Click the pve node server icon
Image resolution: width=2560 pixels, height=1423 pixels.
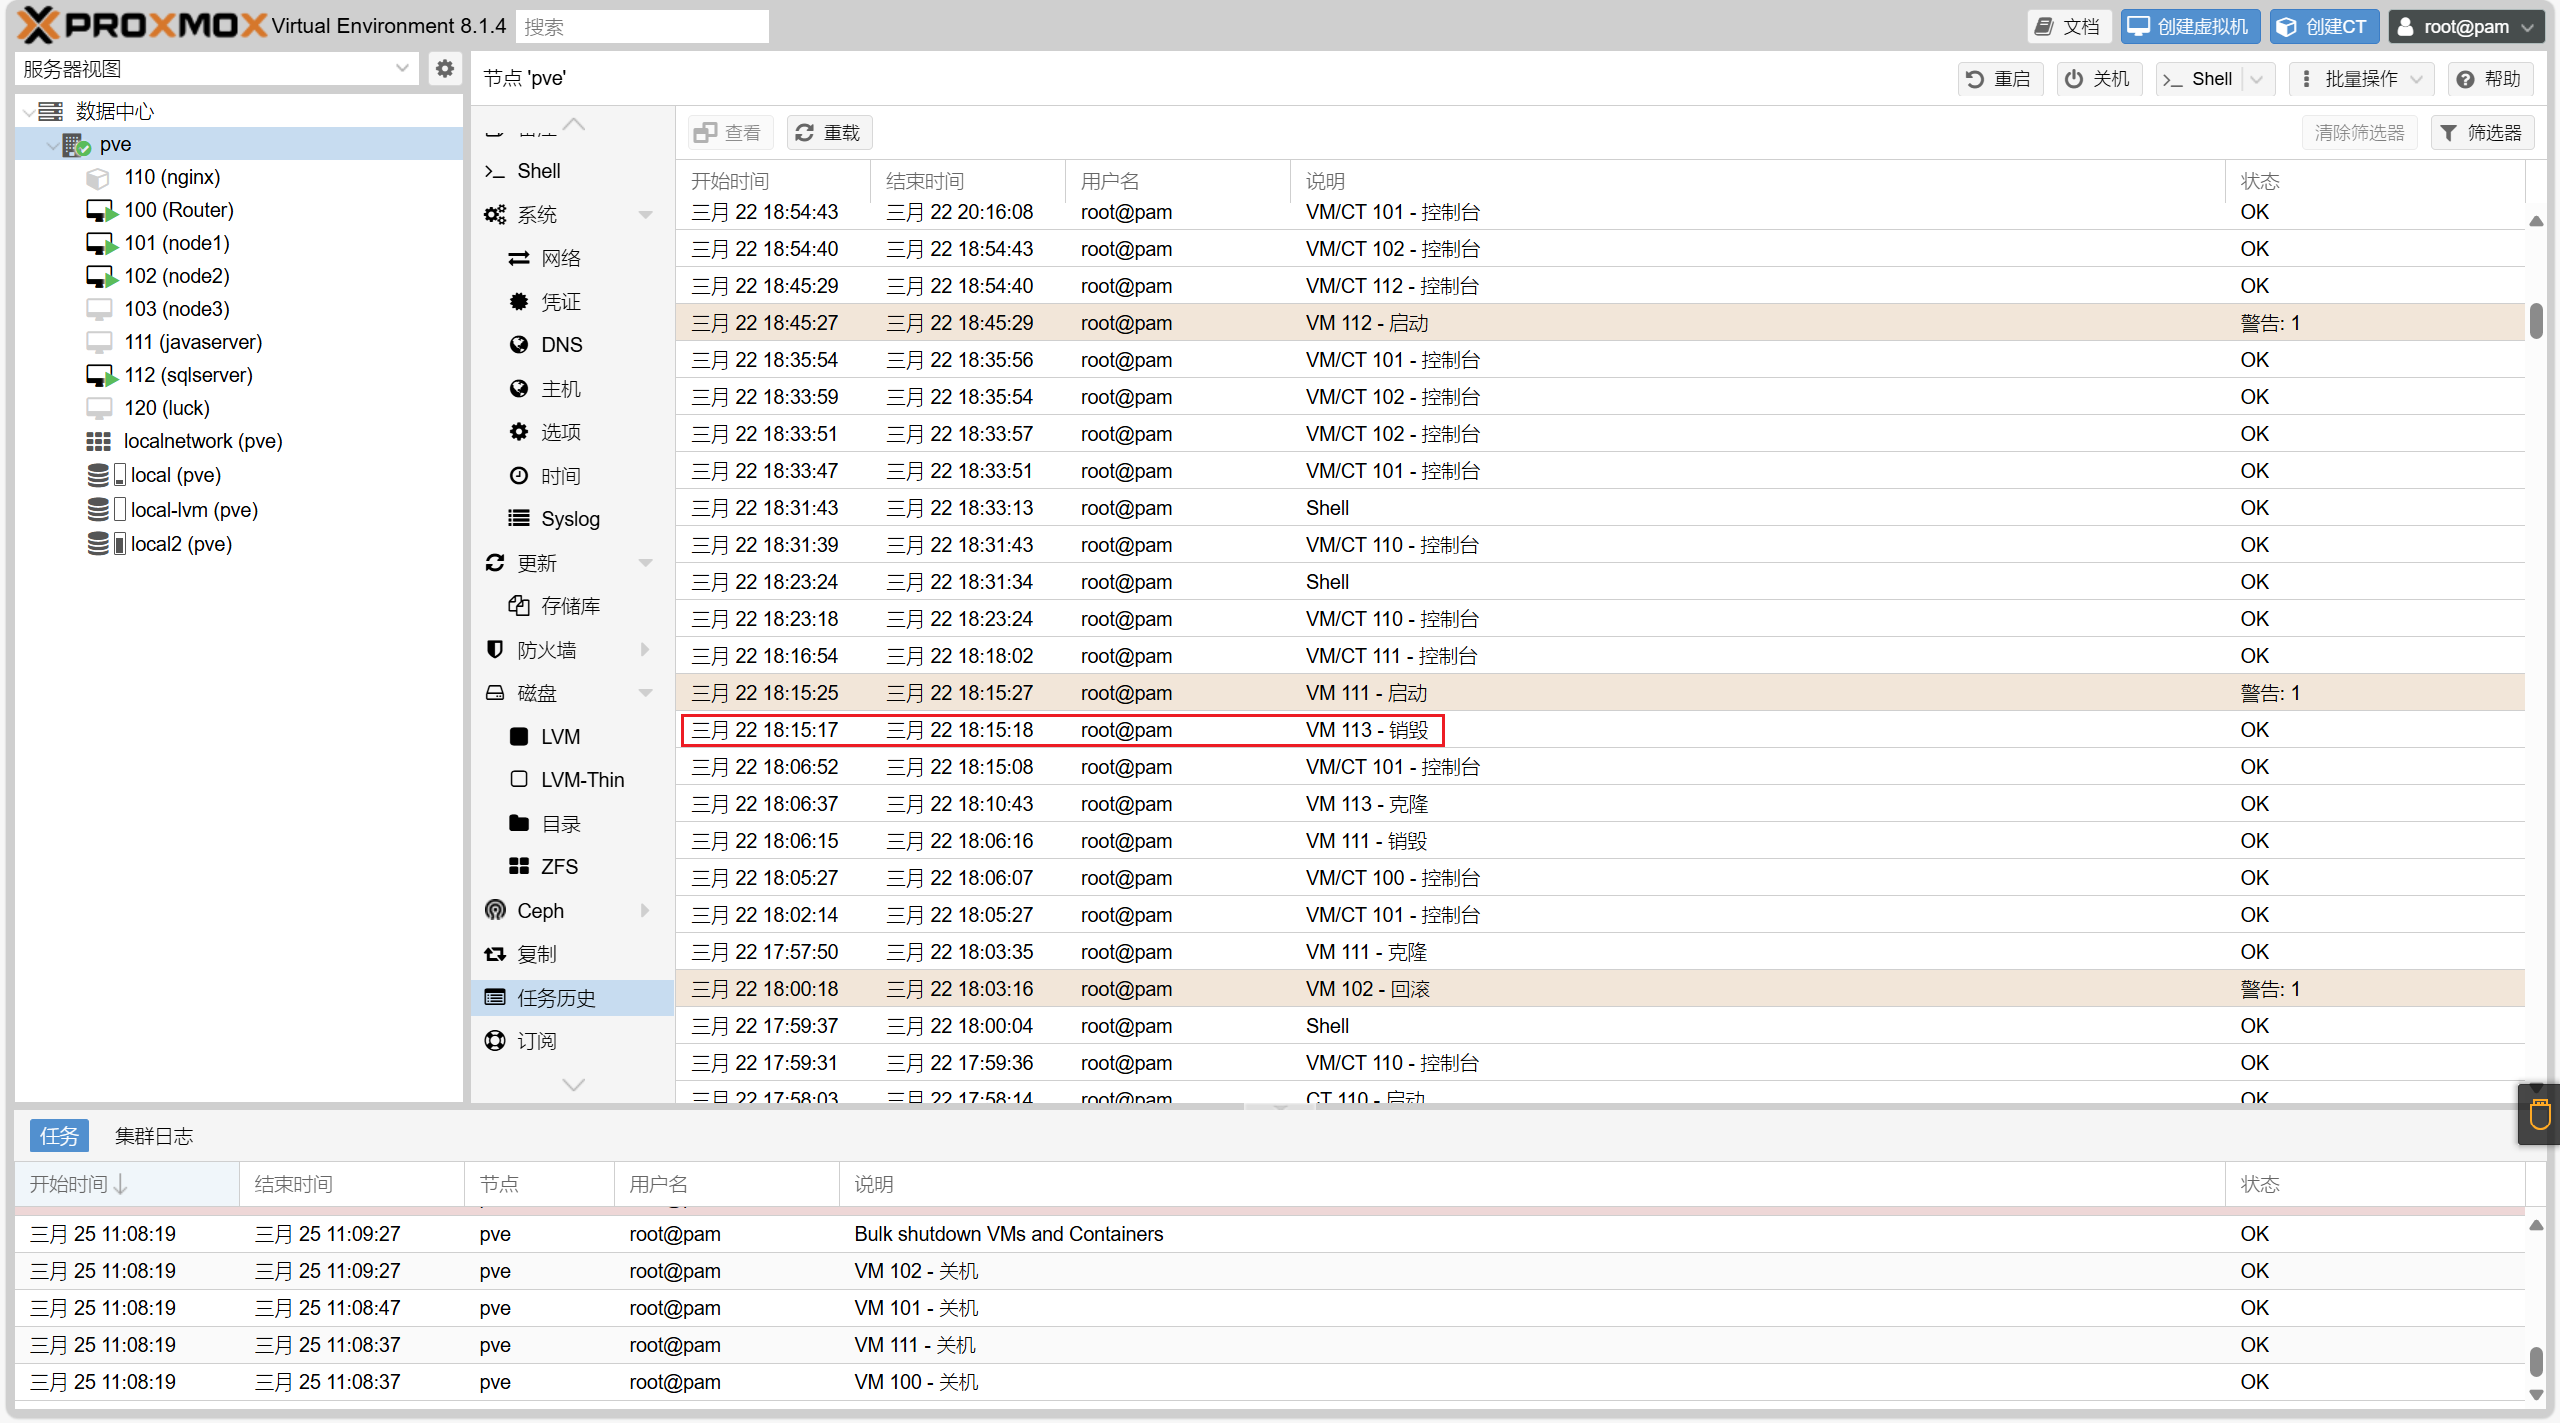pyautogui.click(x=77, y=145)
